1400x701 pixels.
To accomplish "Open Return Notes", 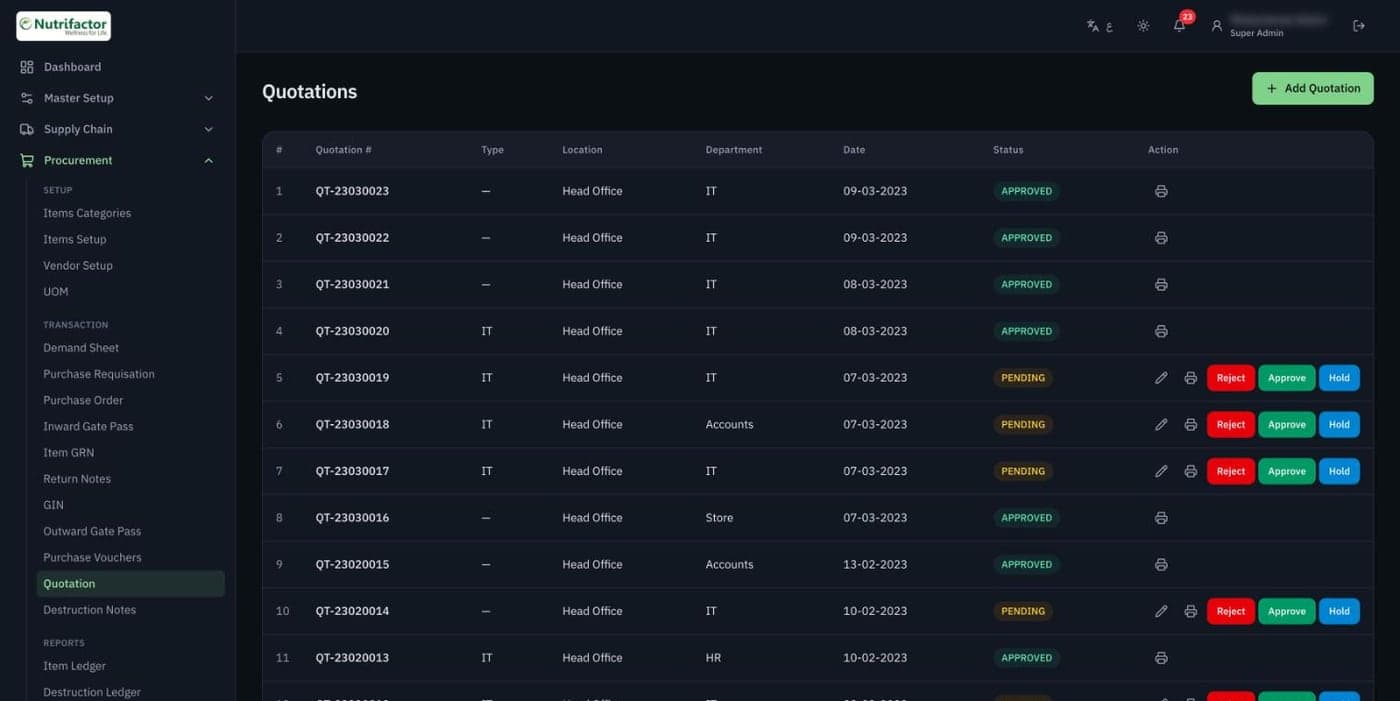I will coord(77,479).
